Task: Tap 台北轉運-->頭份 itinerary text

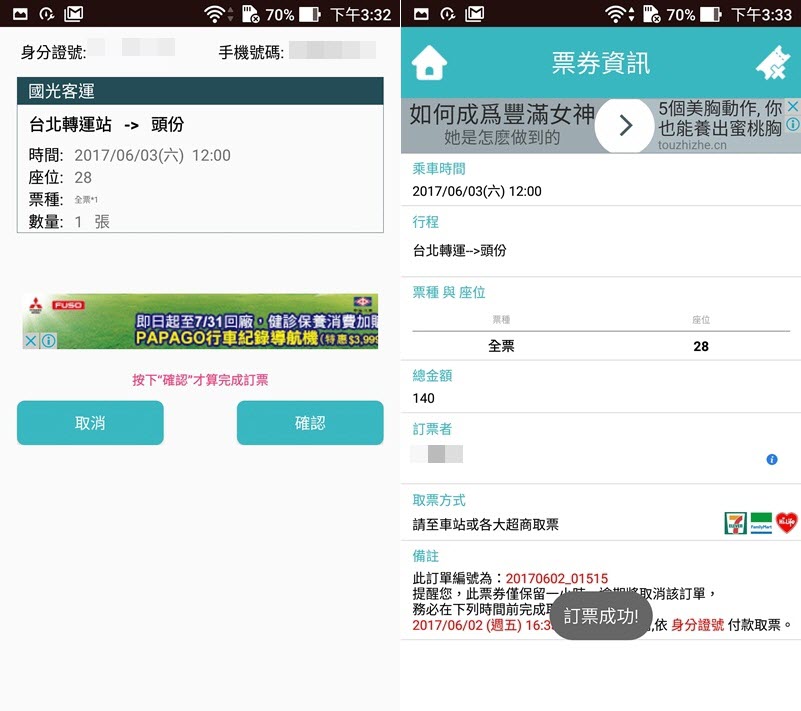Action: pyautogui.click(x=459, y=250)
